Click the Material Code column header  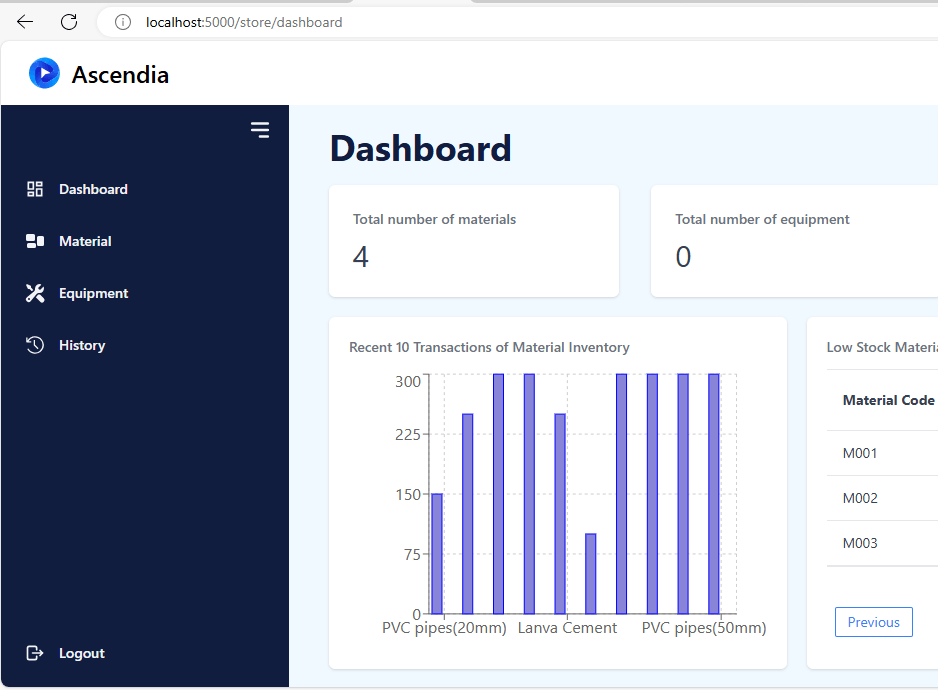pos(888,400)
